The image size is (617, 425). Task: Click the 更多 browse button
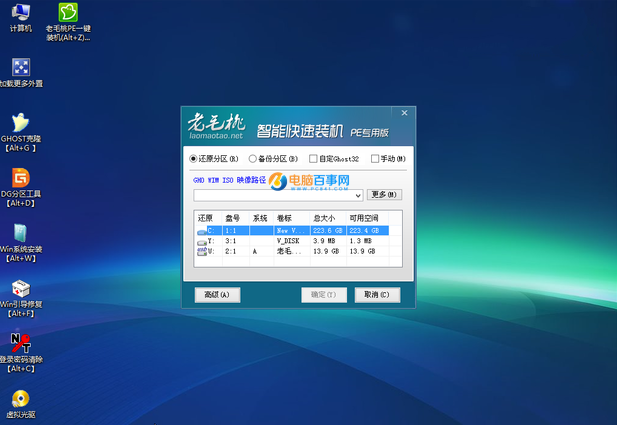tap(384, 194)
